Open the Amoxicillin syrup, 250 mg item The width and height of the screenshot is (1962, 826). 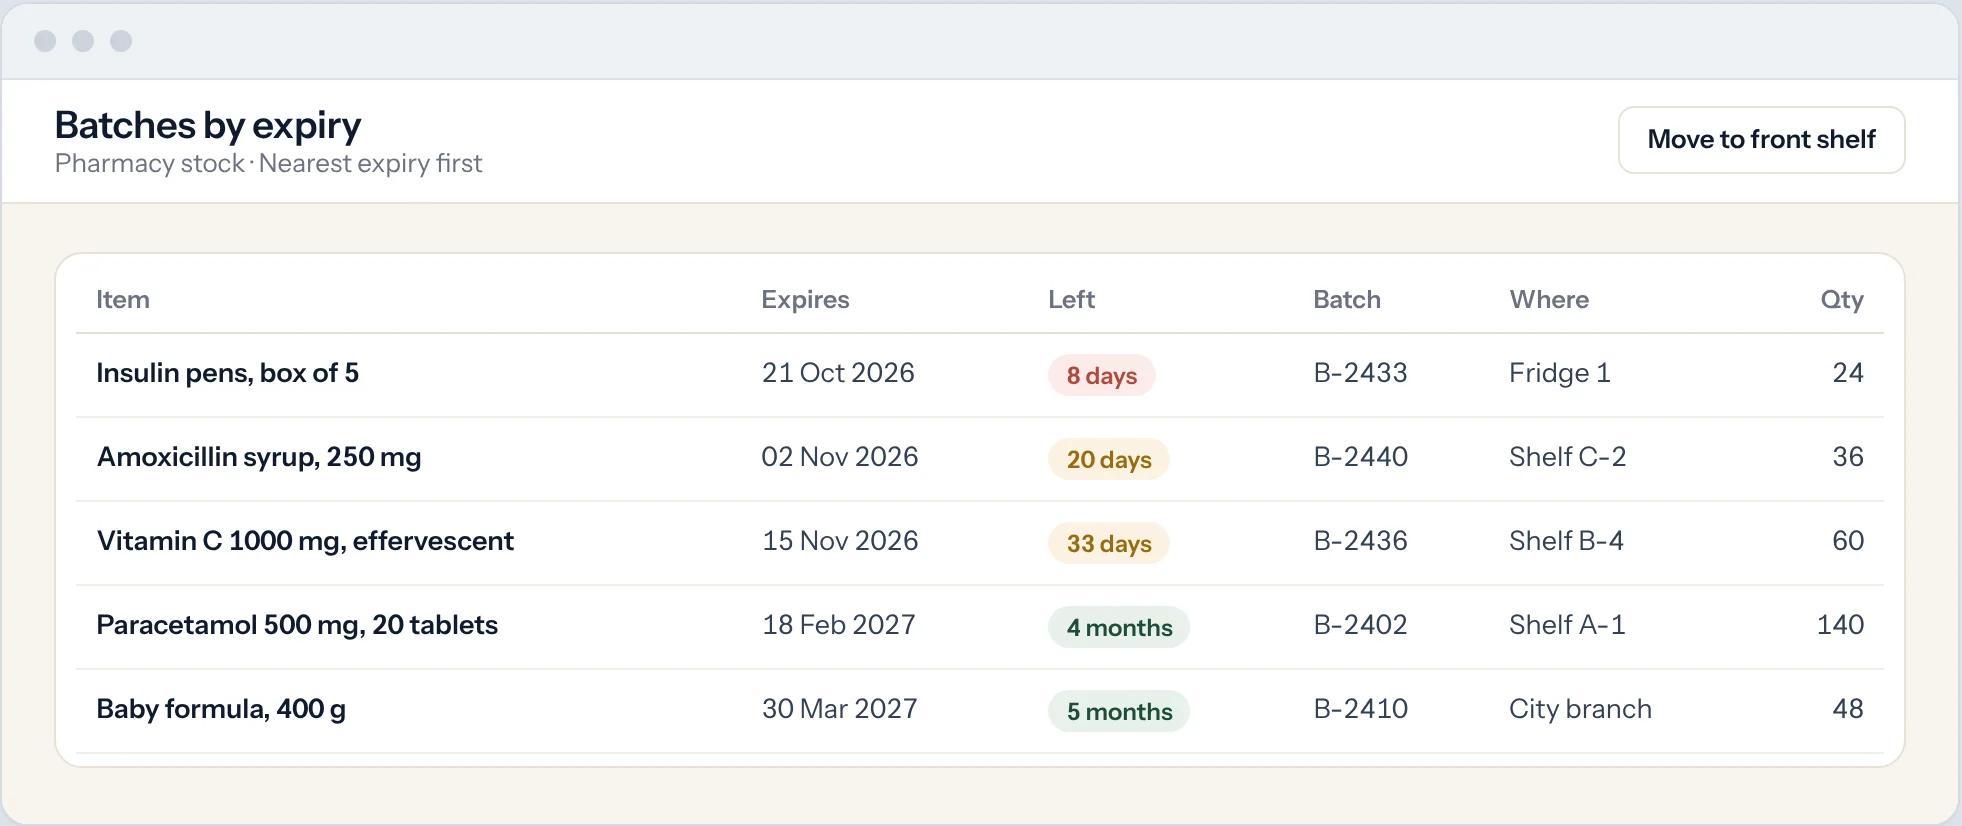[259, 457]
